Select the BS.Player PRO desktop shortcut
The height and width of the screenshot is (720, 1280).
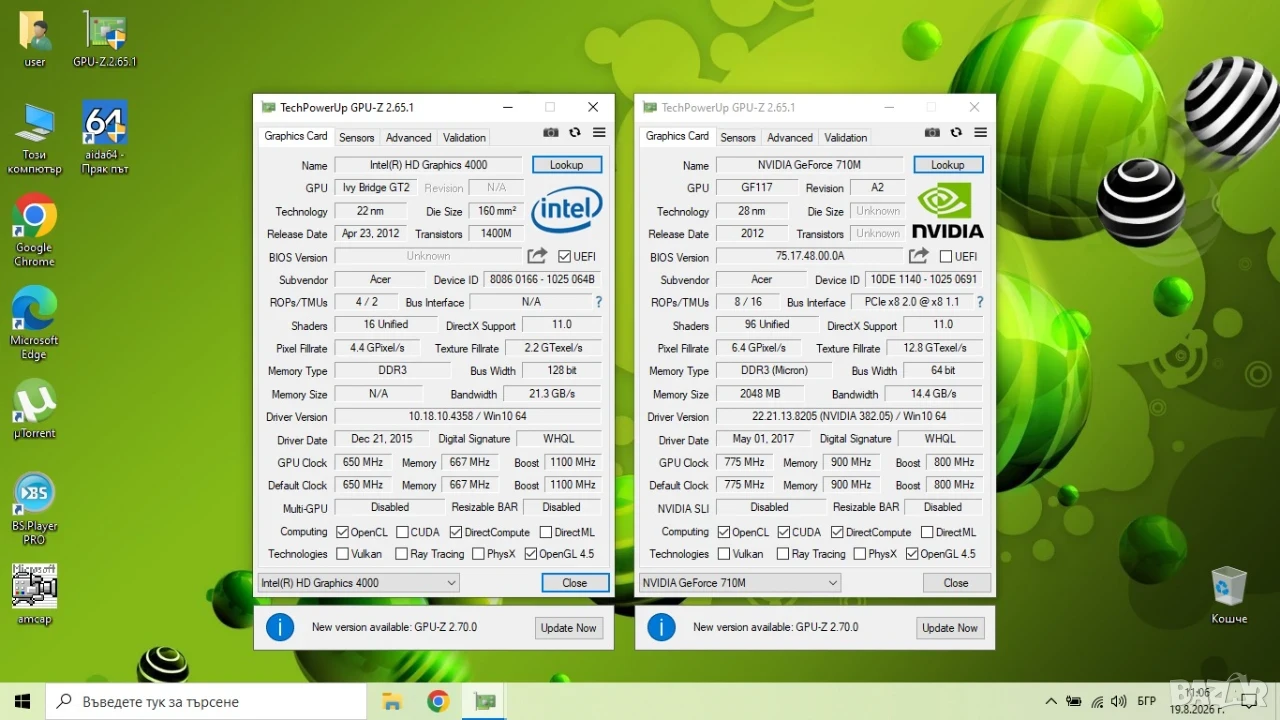pos(34,508)
